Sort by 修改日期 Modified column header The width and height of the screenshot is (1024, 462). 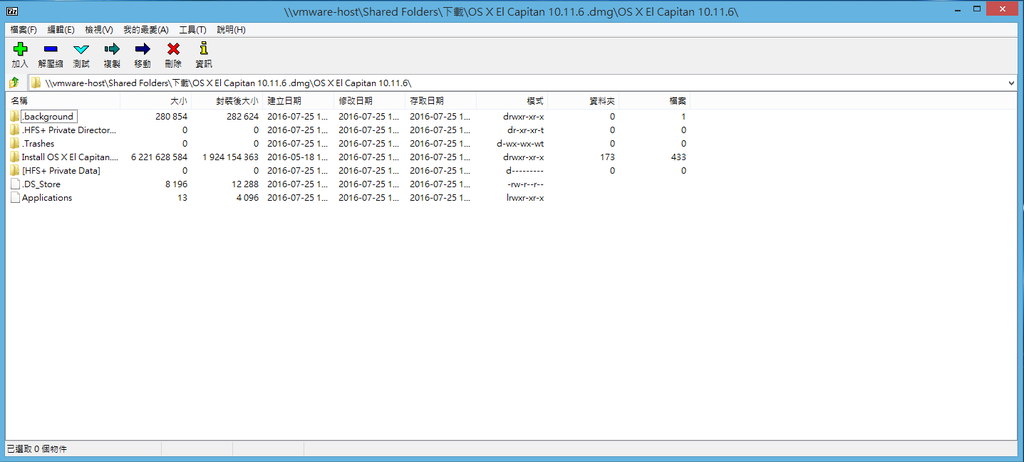pos(370,101)
